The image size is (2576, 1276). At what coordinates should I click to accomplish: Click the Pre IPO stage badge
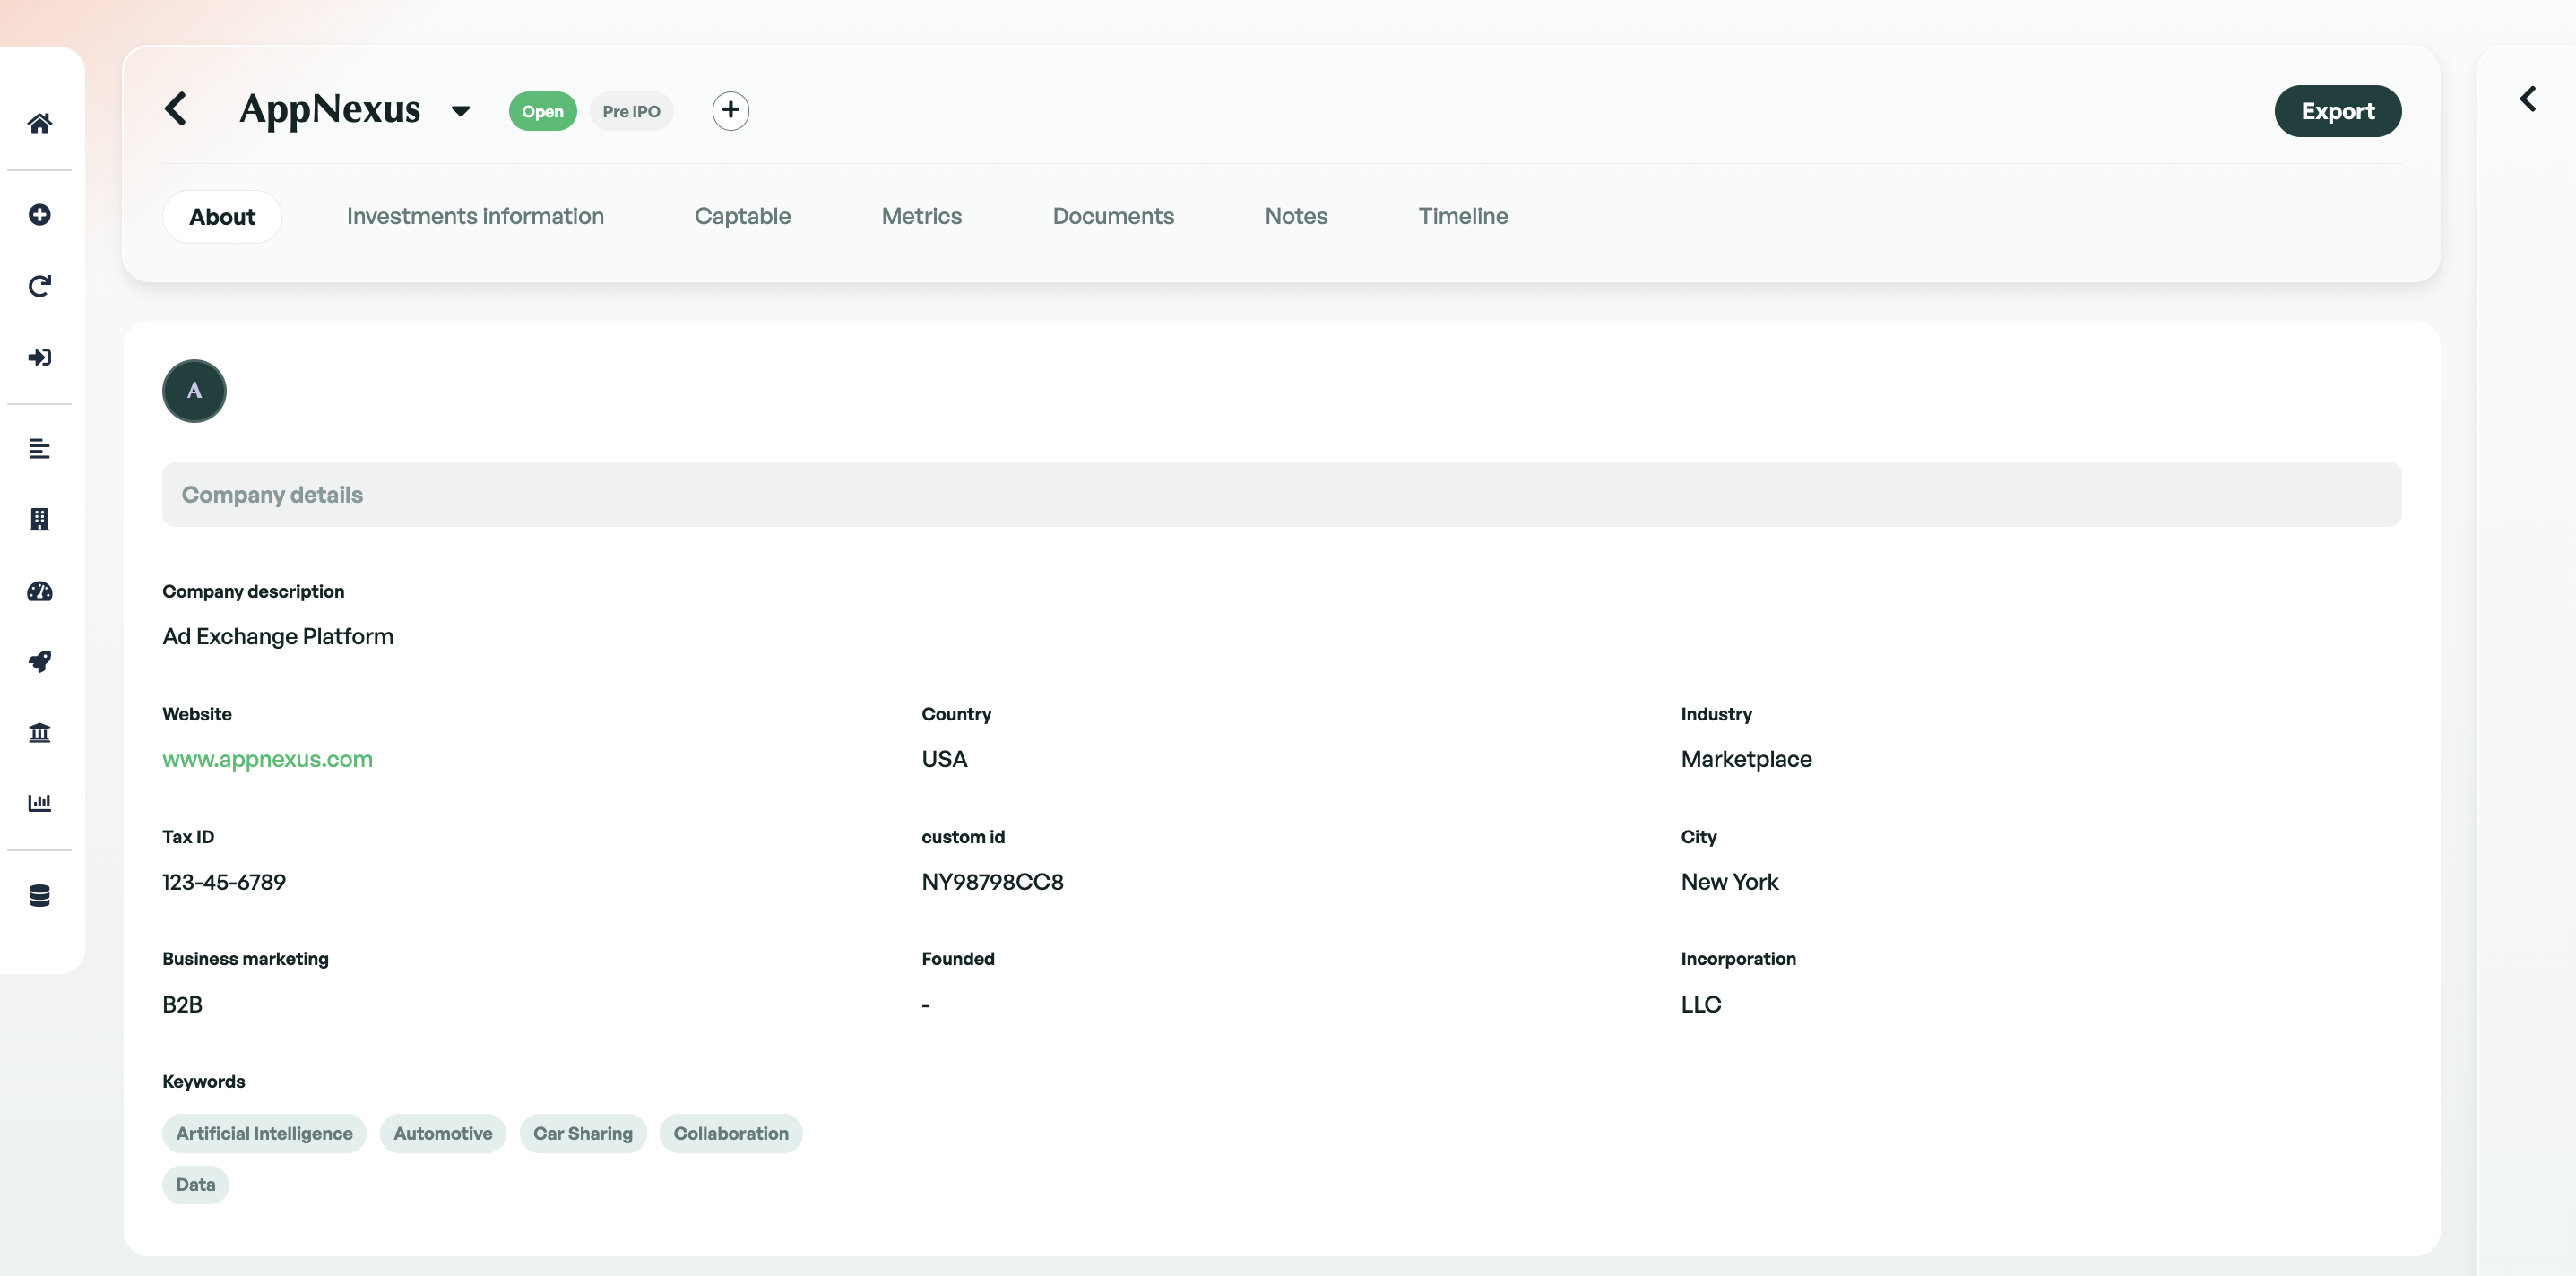(631, 111)
